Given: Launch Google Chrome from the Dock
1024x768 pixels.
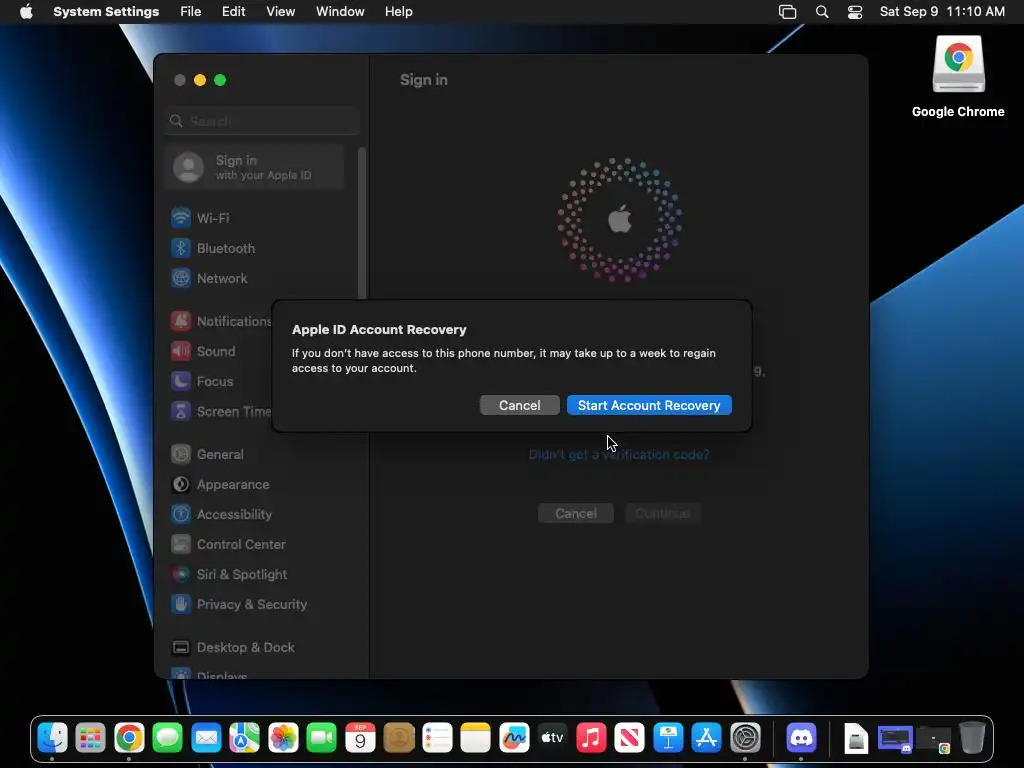Looking at the screenshot, I should click(129, 738).
